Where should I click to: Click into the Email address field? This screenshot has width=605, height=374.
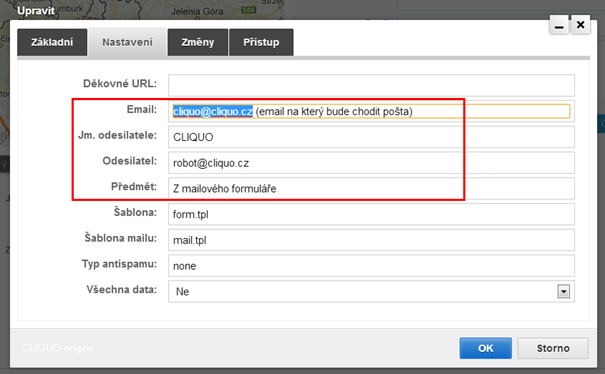coord(371,112)
